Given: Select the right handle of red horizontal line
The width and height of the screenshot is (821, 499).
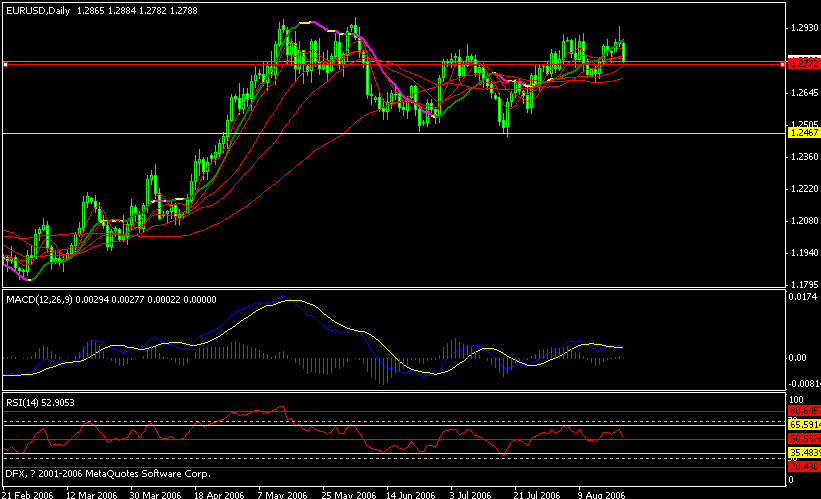Looking at the screenshot, I should click(x=783, y=64).
